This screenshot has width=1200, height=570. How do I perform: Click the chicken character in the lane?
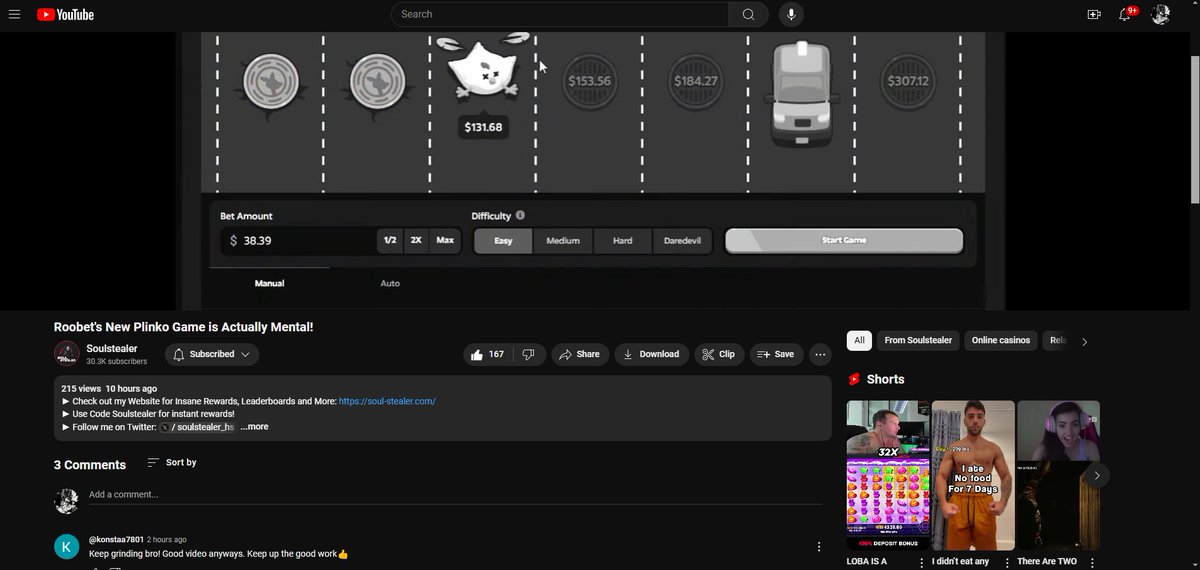(x=483, y=68)
